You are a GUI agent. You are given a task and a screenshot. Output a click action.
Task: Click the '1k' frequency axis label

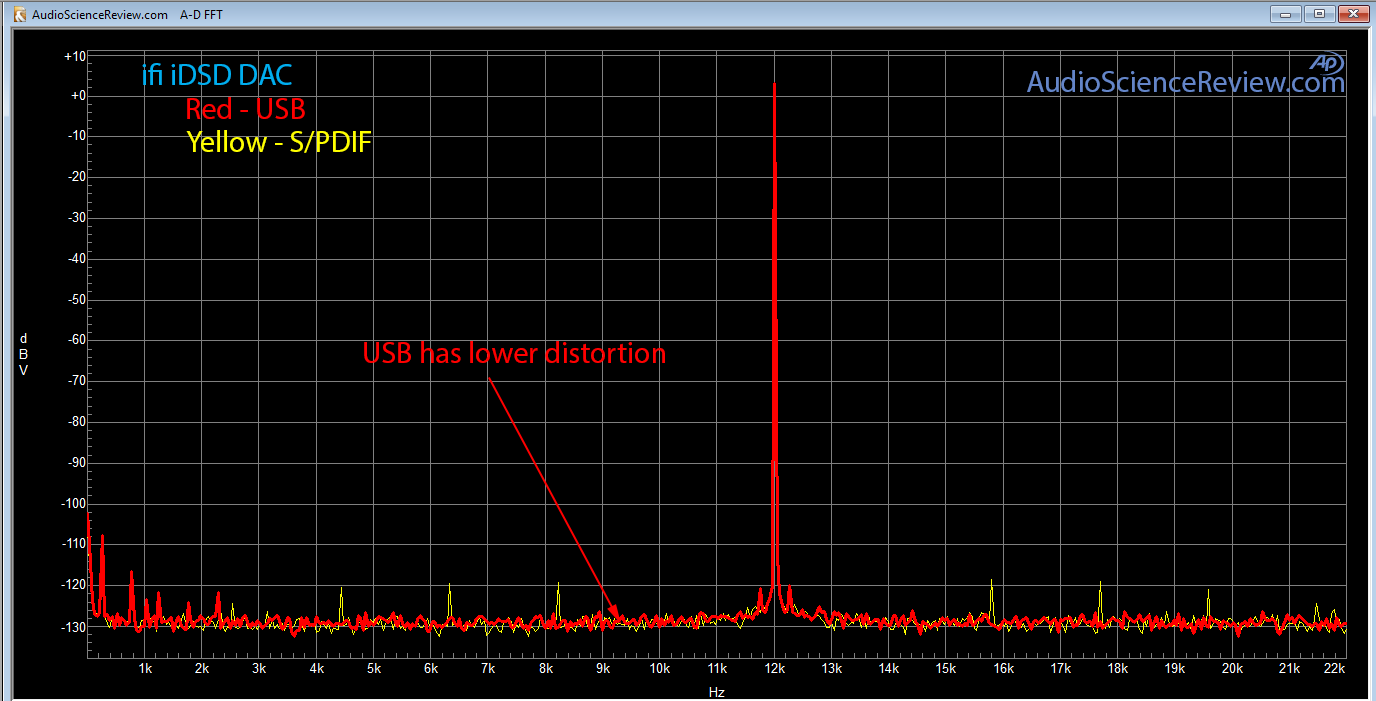click(145, 668)
